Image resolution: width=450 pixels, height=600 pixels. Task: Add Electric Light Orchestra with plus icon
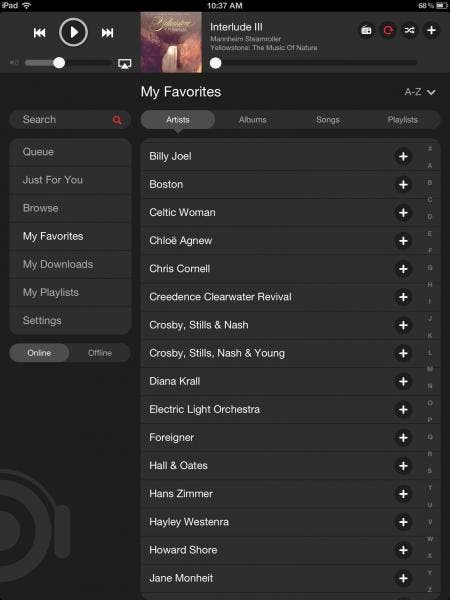click(403, 410)
